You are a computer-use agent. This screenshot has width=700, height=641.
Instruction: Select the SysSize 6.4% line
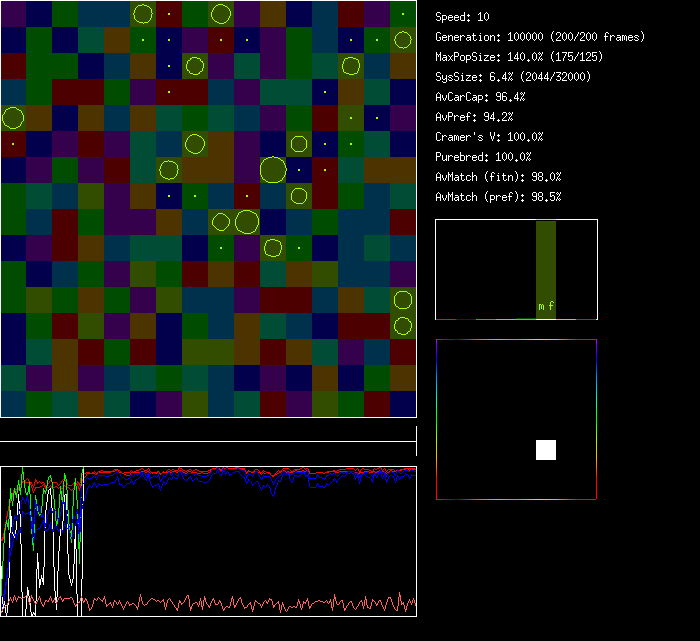(512, 77)
